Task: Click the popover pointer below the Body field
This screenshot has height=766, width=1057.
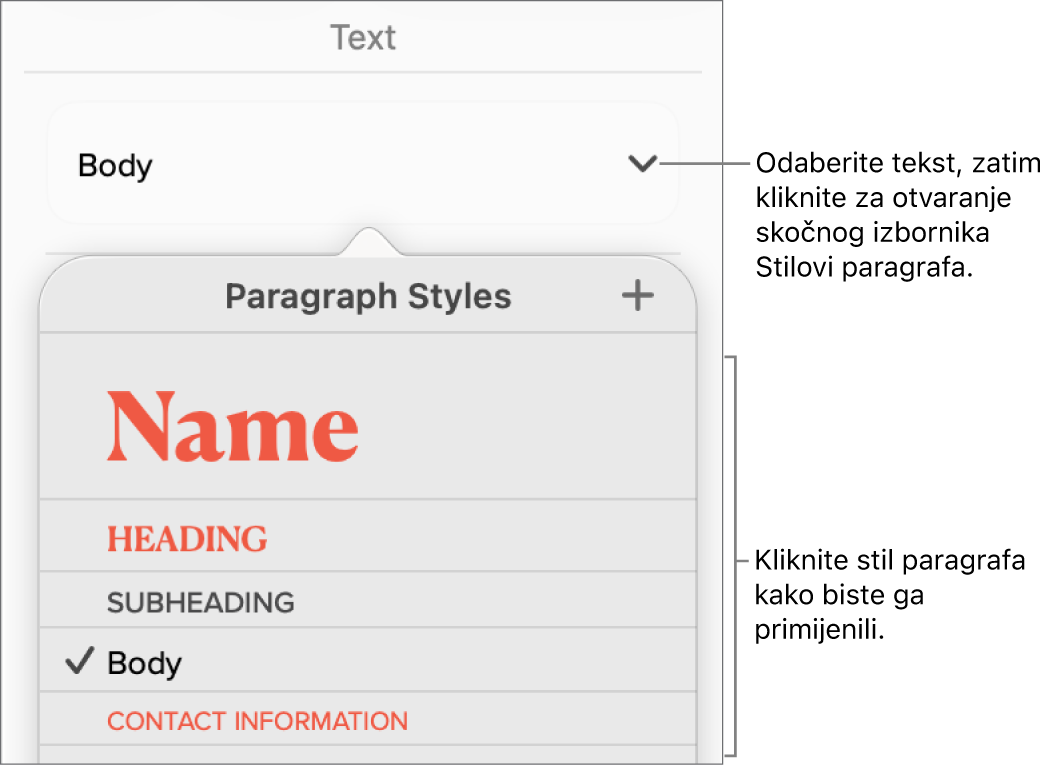Action: click(369, 241)
